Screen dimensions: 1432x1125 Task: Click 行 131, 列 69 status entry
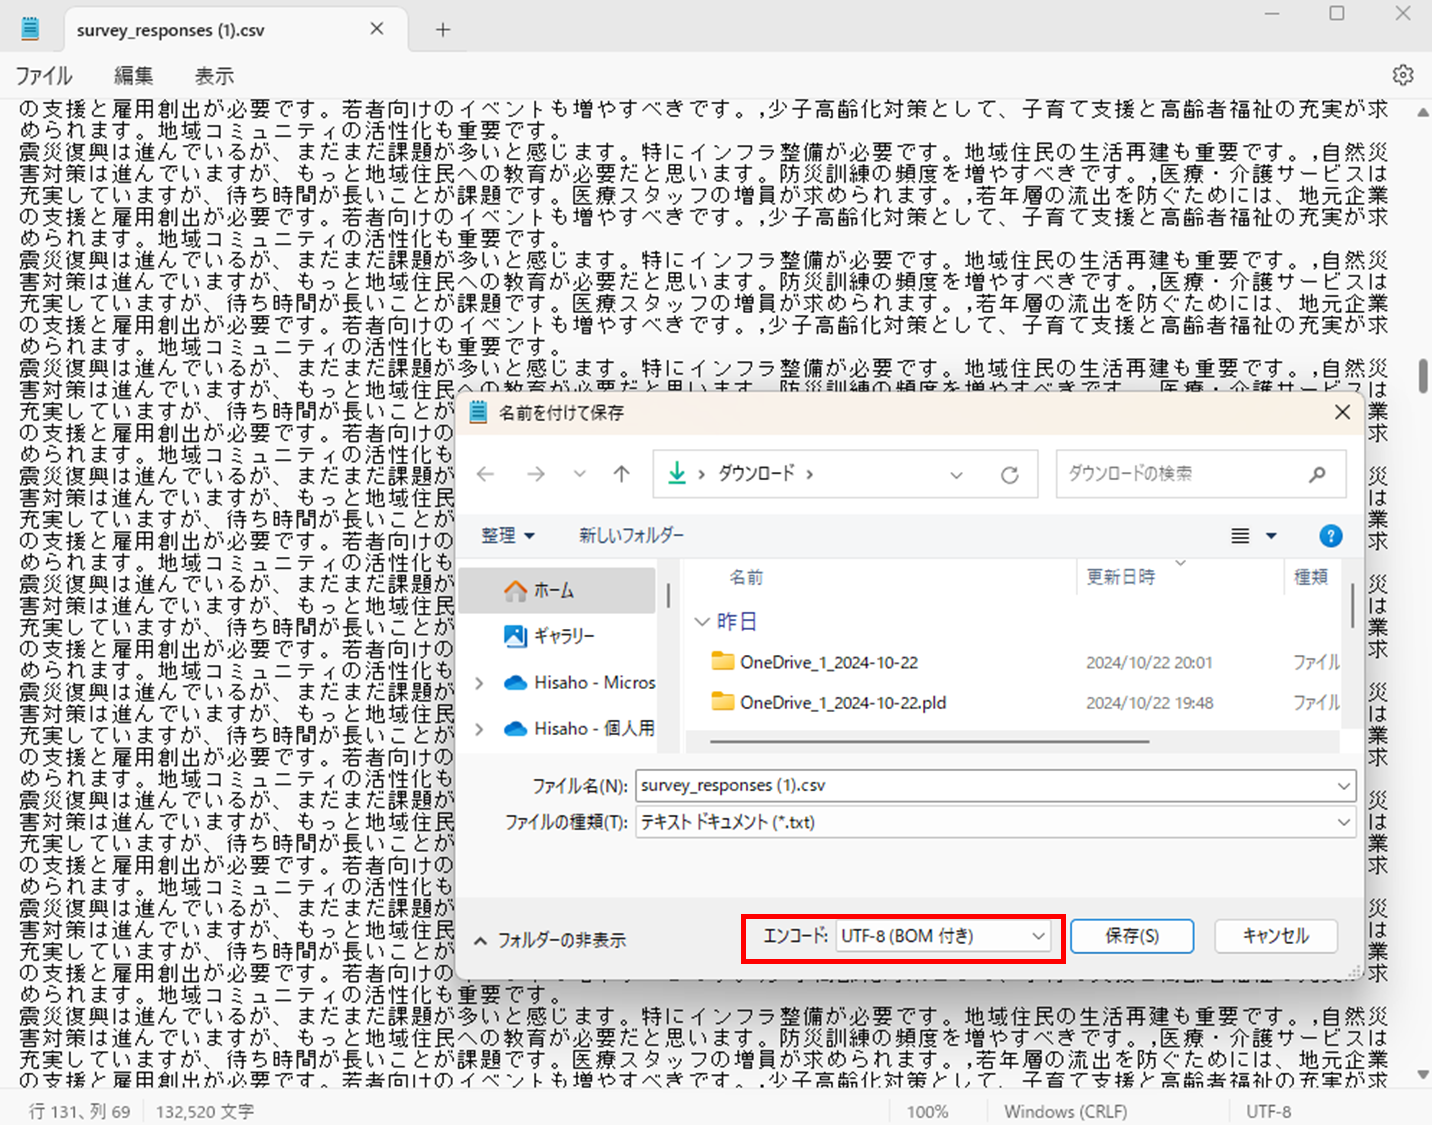[79, 1112]
